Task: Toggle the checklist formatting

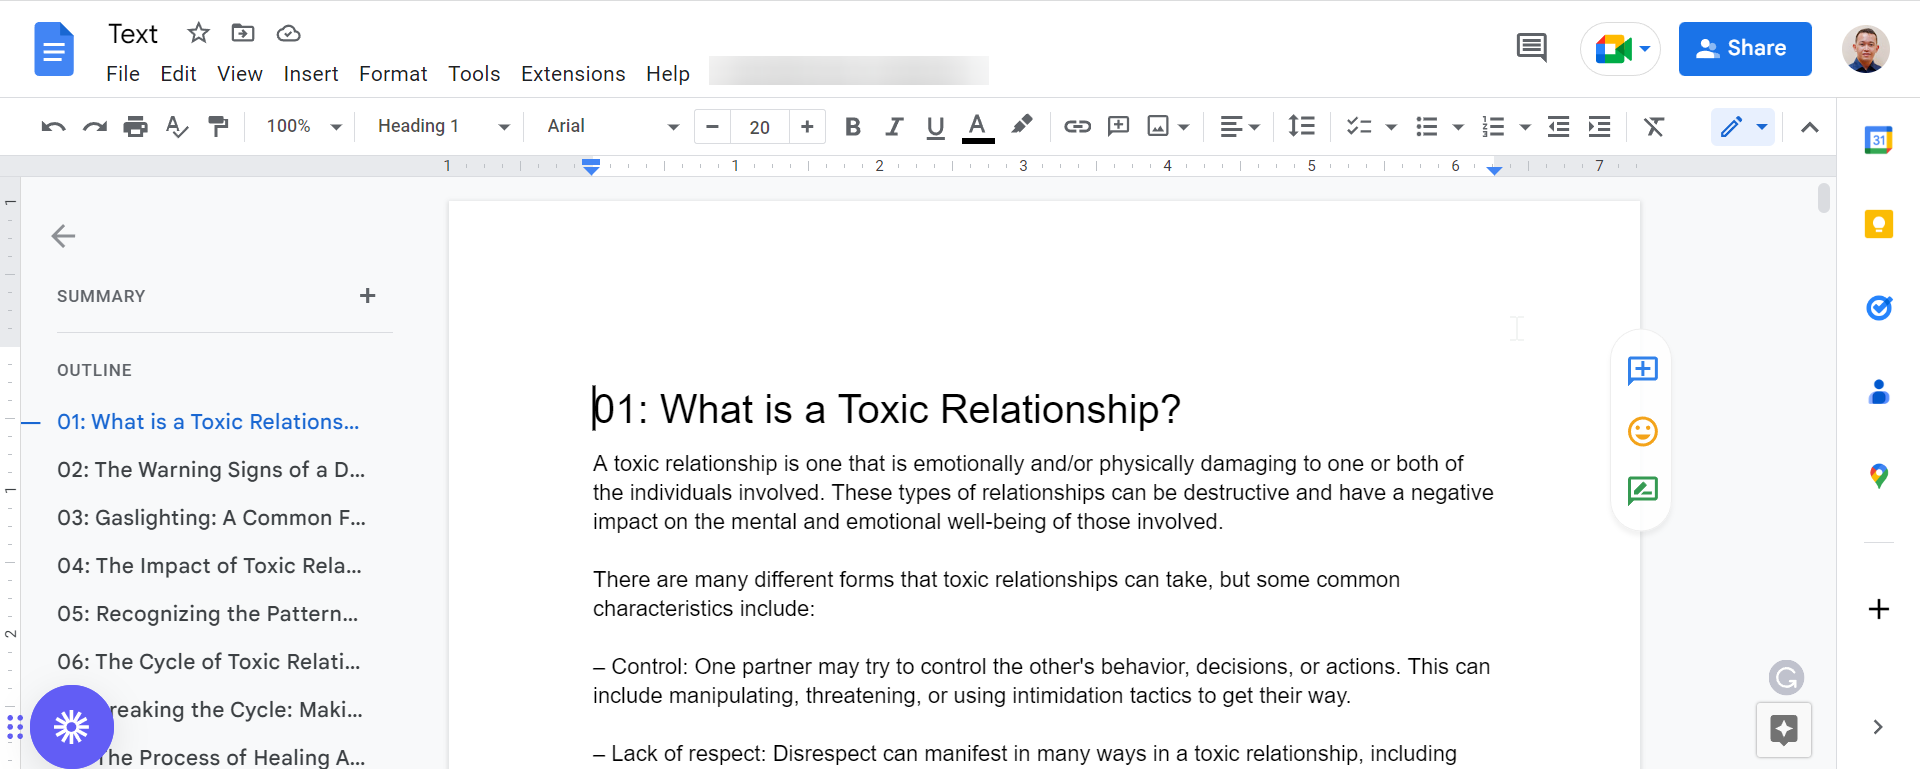Action: 1358,126
